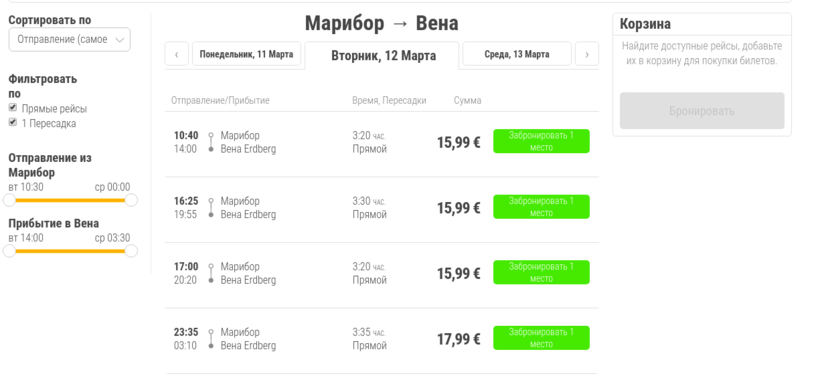The height and width of the screenshot is (380, 820).
Task: Click the Бронировать button in the cart
Action: (x=702, y=111)
